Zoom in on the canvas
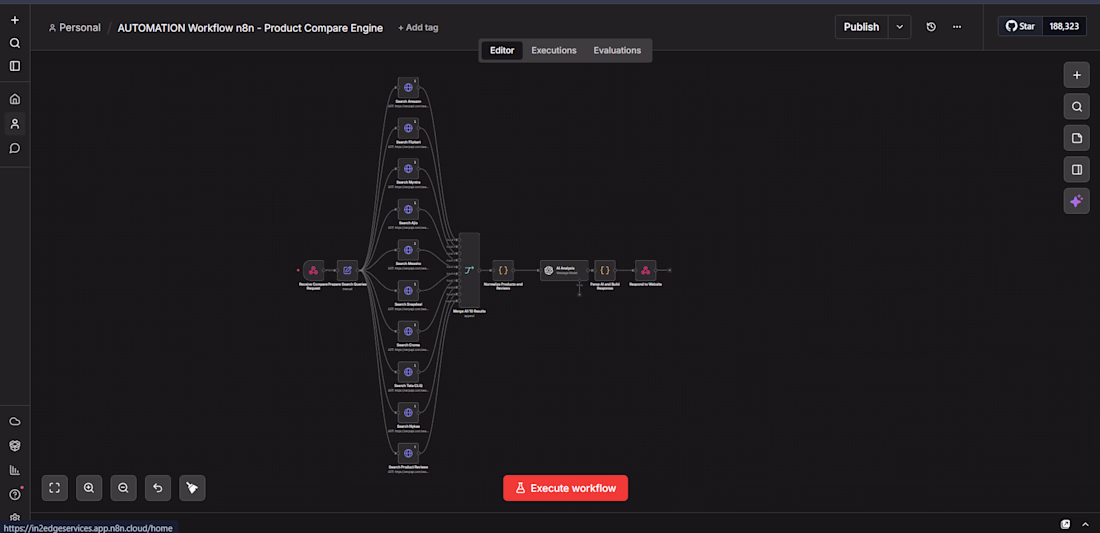 [x=89, y=487]
